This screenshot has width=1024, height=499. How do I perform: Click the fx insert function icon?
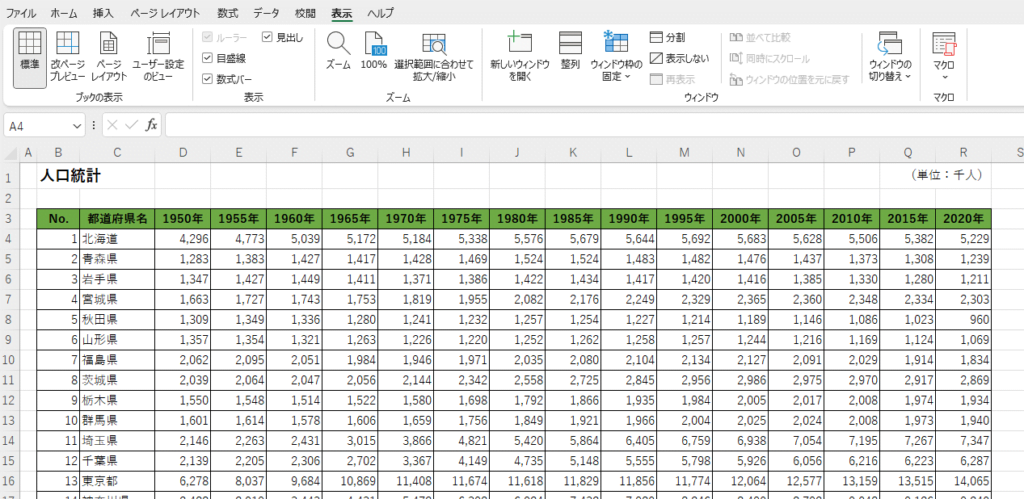pos(151,125)
